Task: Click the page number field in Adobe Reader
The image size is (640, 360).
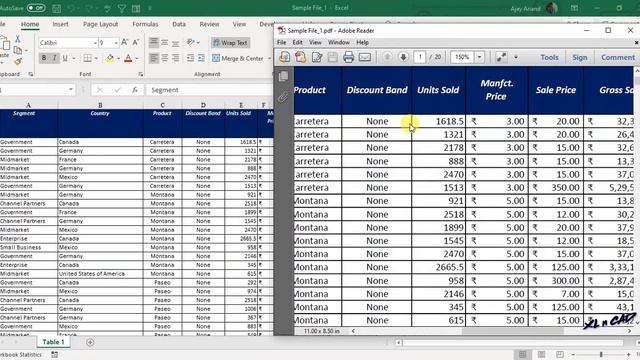Action: point(420,57)
